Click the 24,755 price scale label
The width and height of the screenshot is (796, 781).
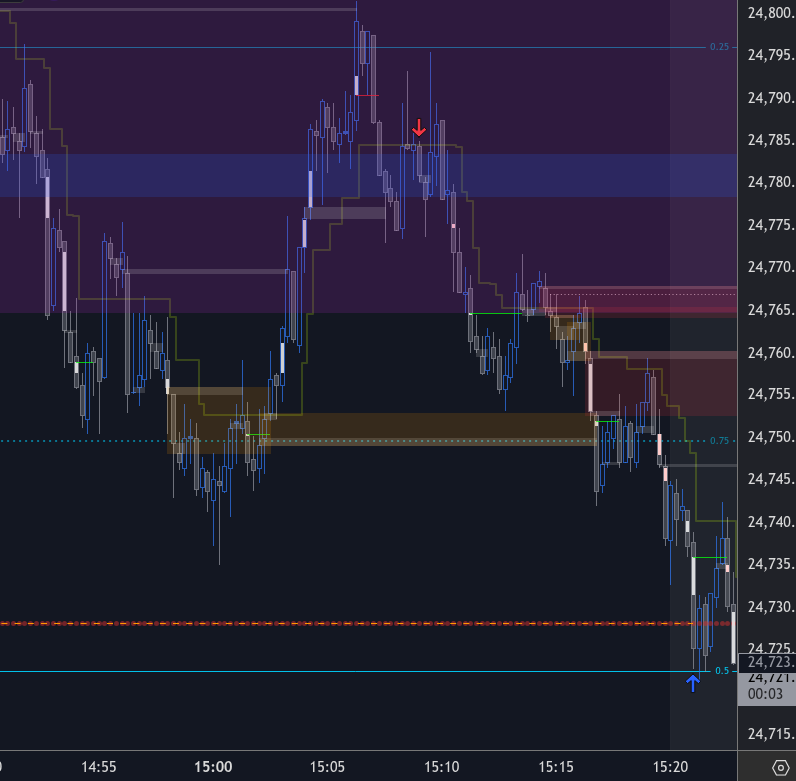(x=771, y=394)
